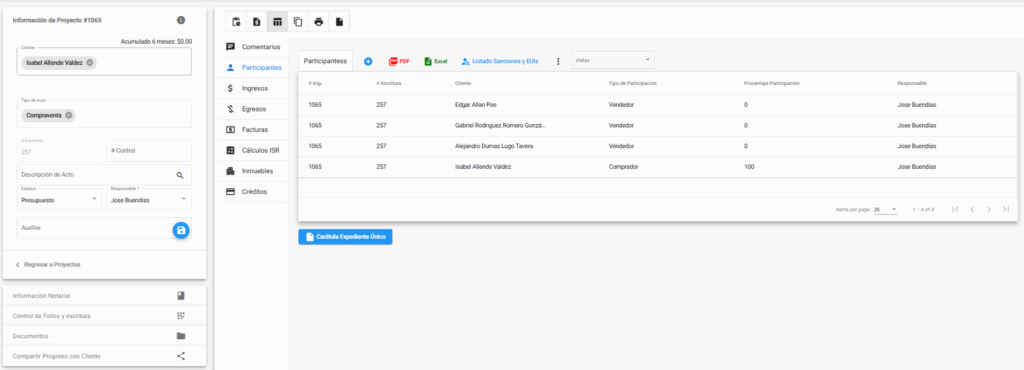Screen dimensions: 1024x370
Task: Expand Control de Folios y escritura panel
Action: (x=104, y=316)
